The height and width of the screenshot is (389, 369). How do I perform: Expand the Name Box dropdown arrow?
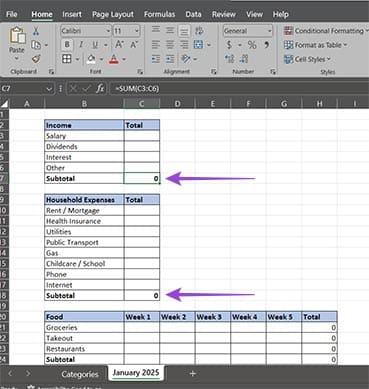(x=49, y=89)
